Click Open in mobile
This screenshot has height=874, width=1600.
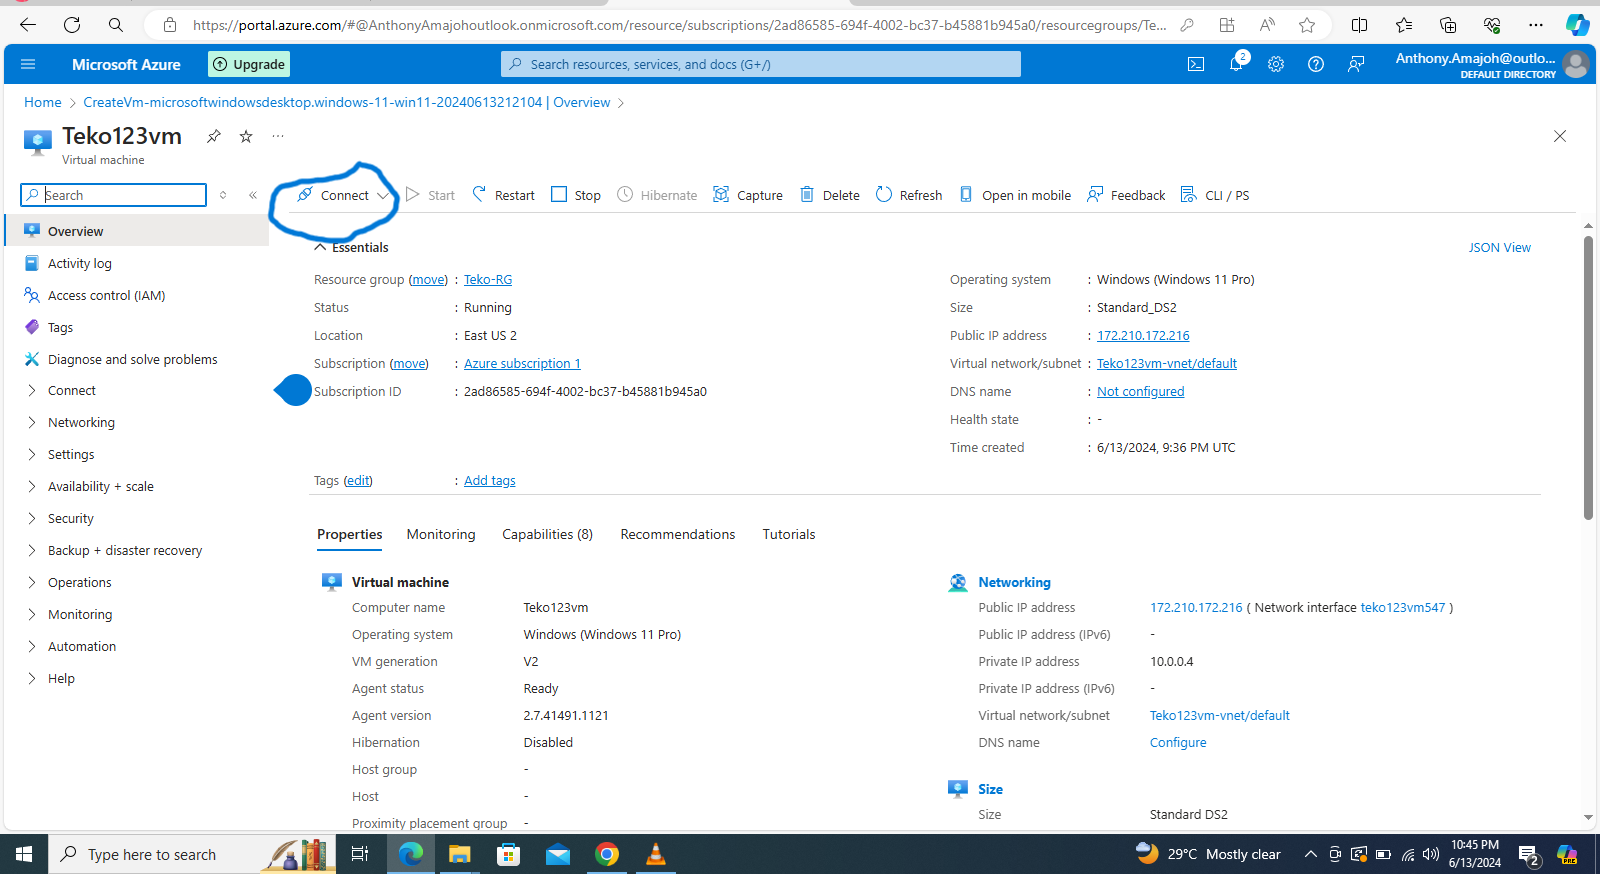pyautogui.click(x=1015, y=195)
